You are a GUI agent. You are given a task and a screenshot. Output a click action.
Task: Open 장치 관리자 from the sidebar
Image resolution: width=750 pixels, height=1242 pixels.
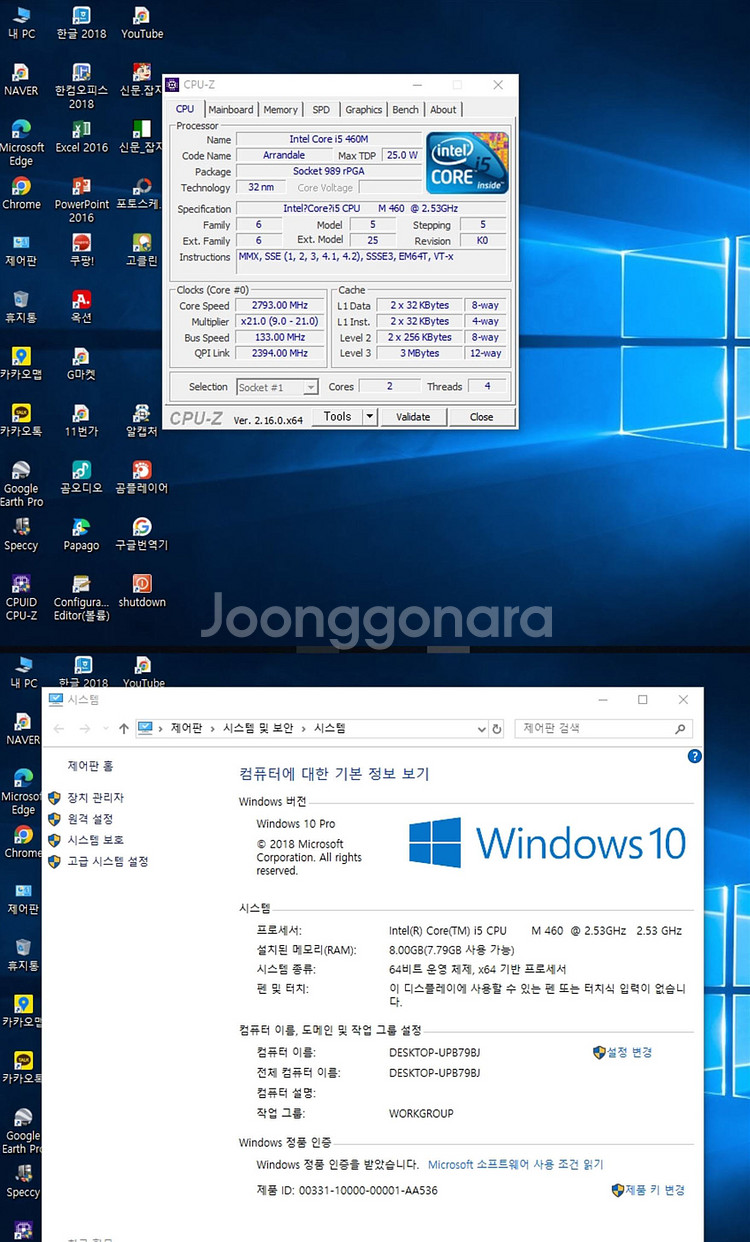[95, 798]
